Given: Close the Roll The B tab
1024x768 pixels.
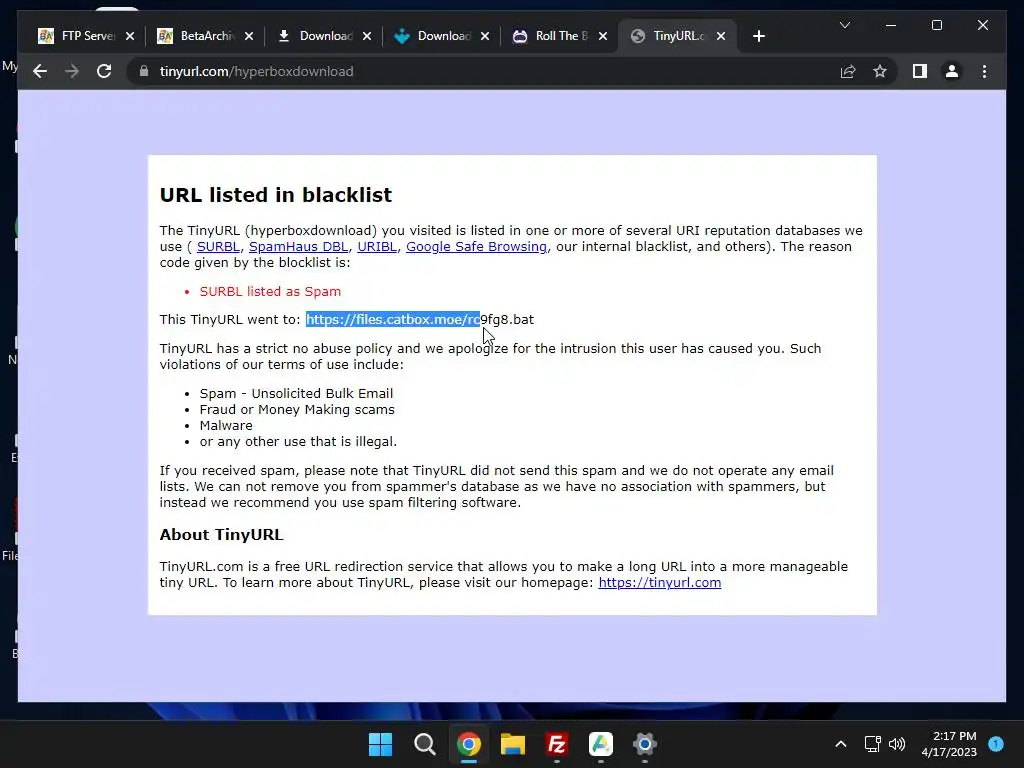Looking at the screenshot, I should [603, 36].
